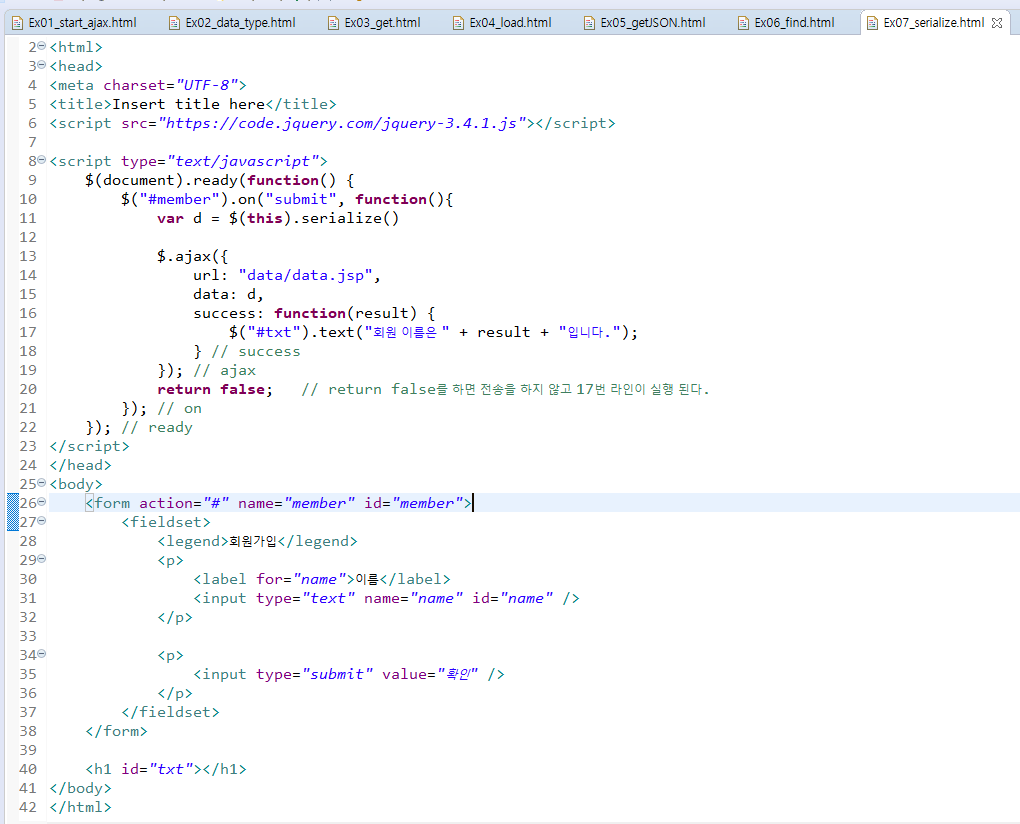Click the jQuery CDN URL string
Viewport: 1020px width, 824px height.
coord(342,123)
